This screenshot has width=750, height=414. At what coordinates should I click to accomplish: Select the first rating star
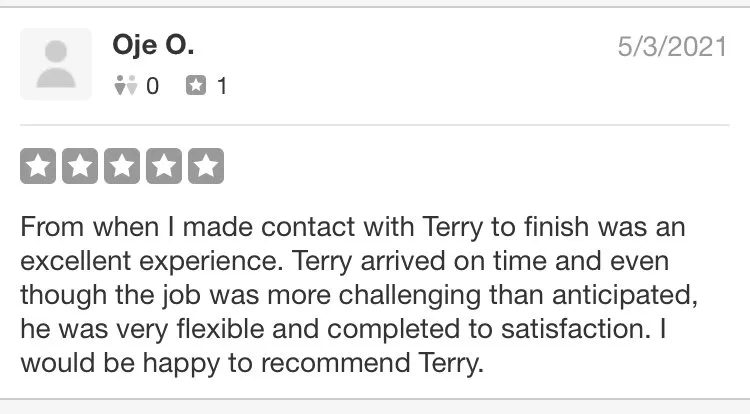point(38,166)
